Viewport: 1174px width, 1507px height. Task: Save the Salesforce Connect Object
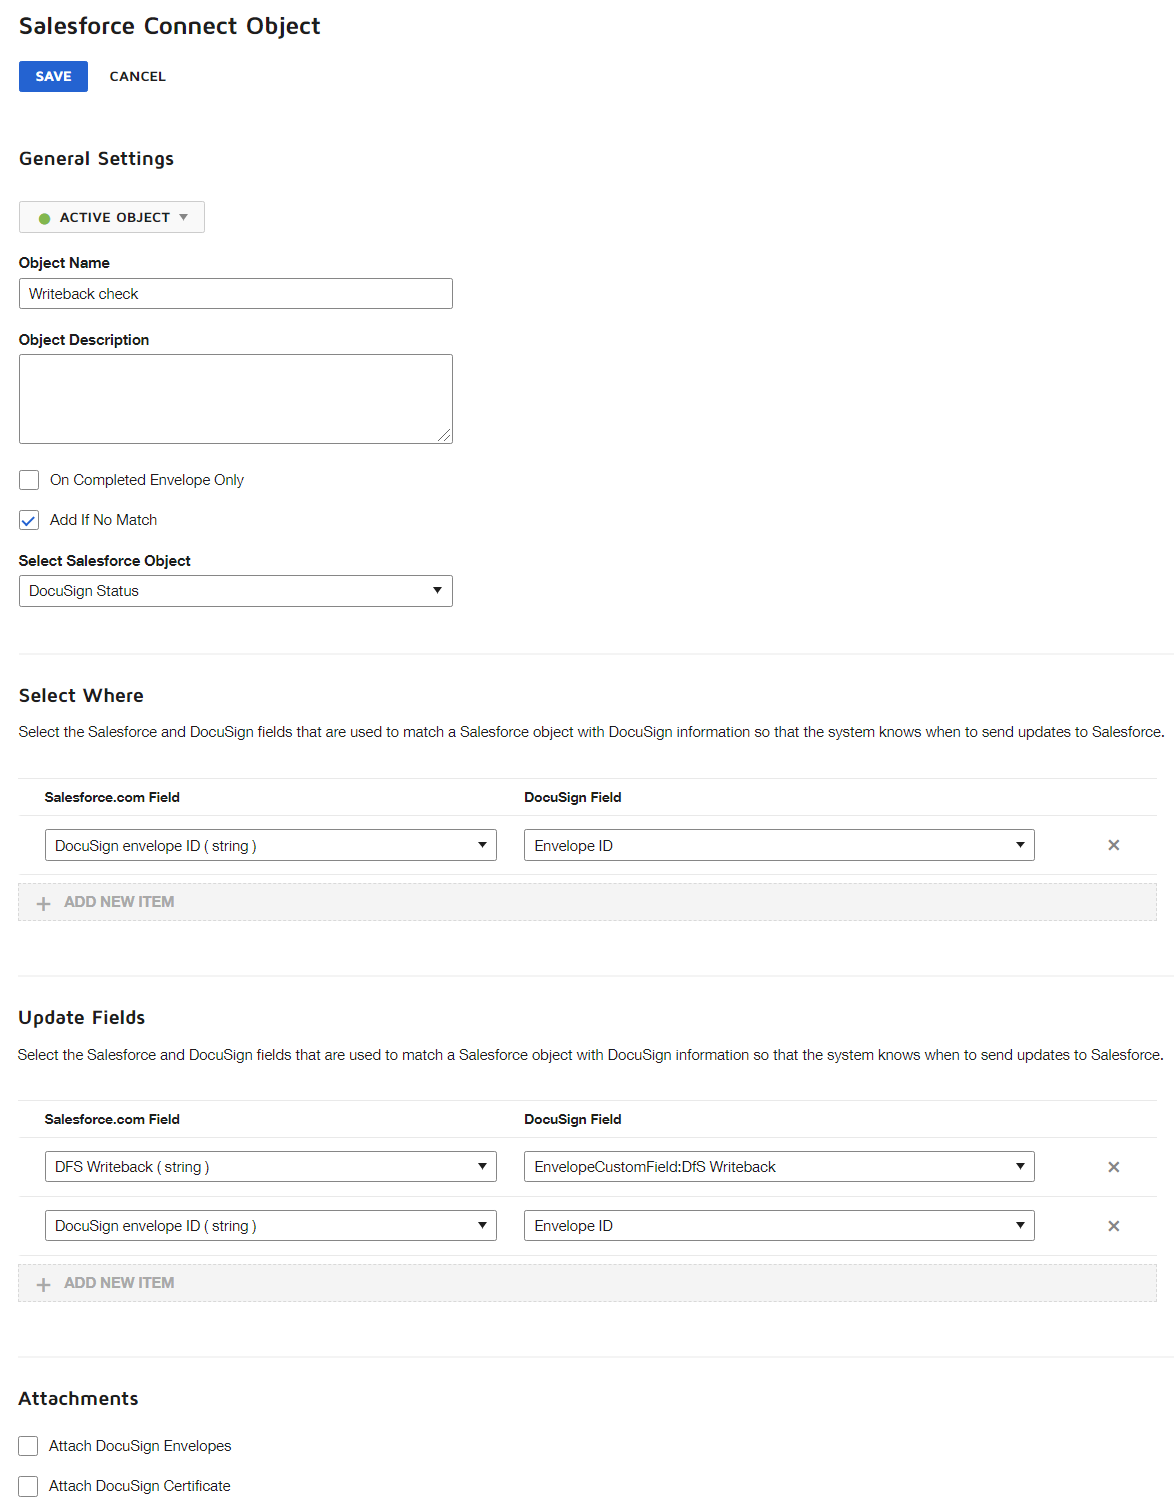tap(52, 76)
